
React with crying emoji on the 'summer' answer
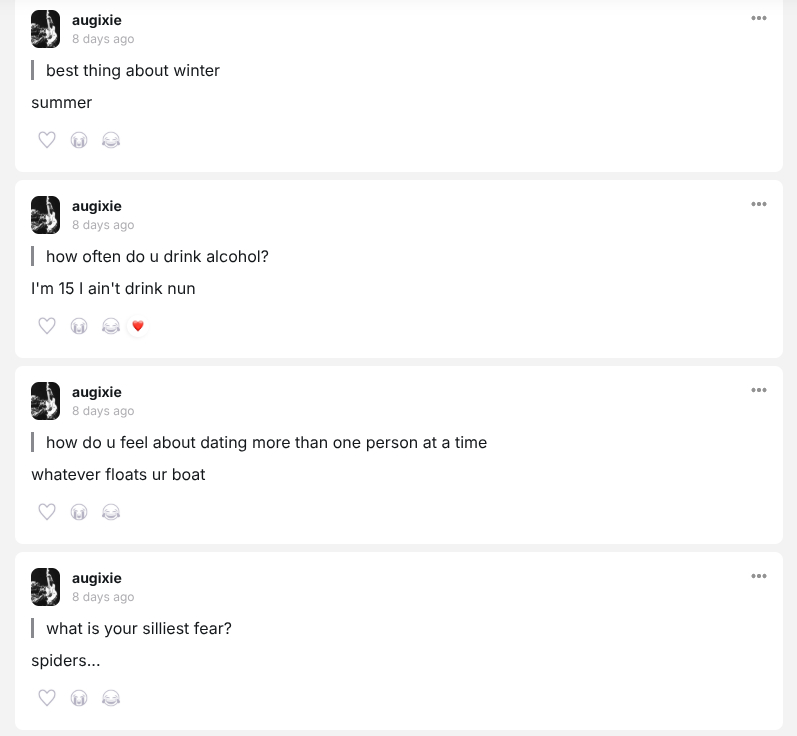coord(79,140)
